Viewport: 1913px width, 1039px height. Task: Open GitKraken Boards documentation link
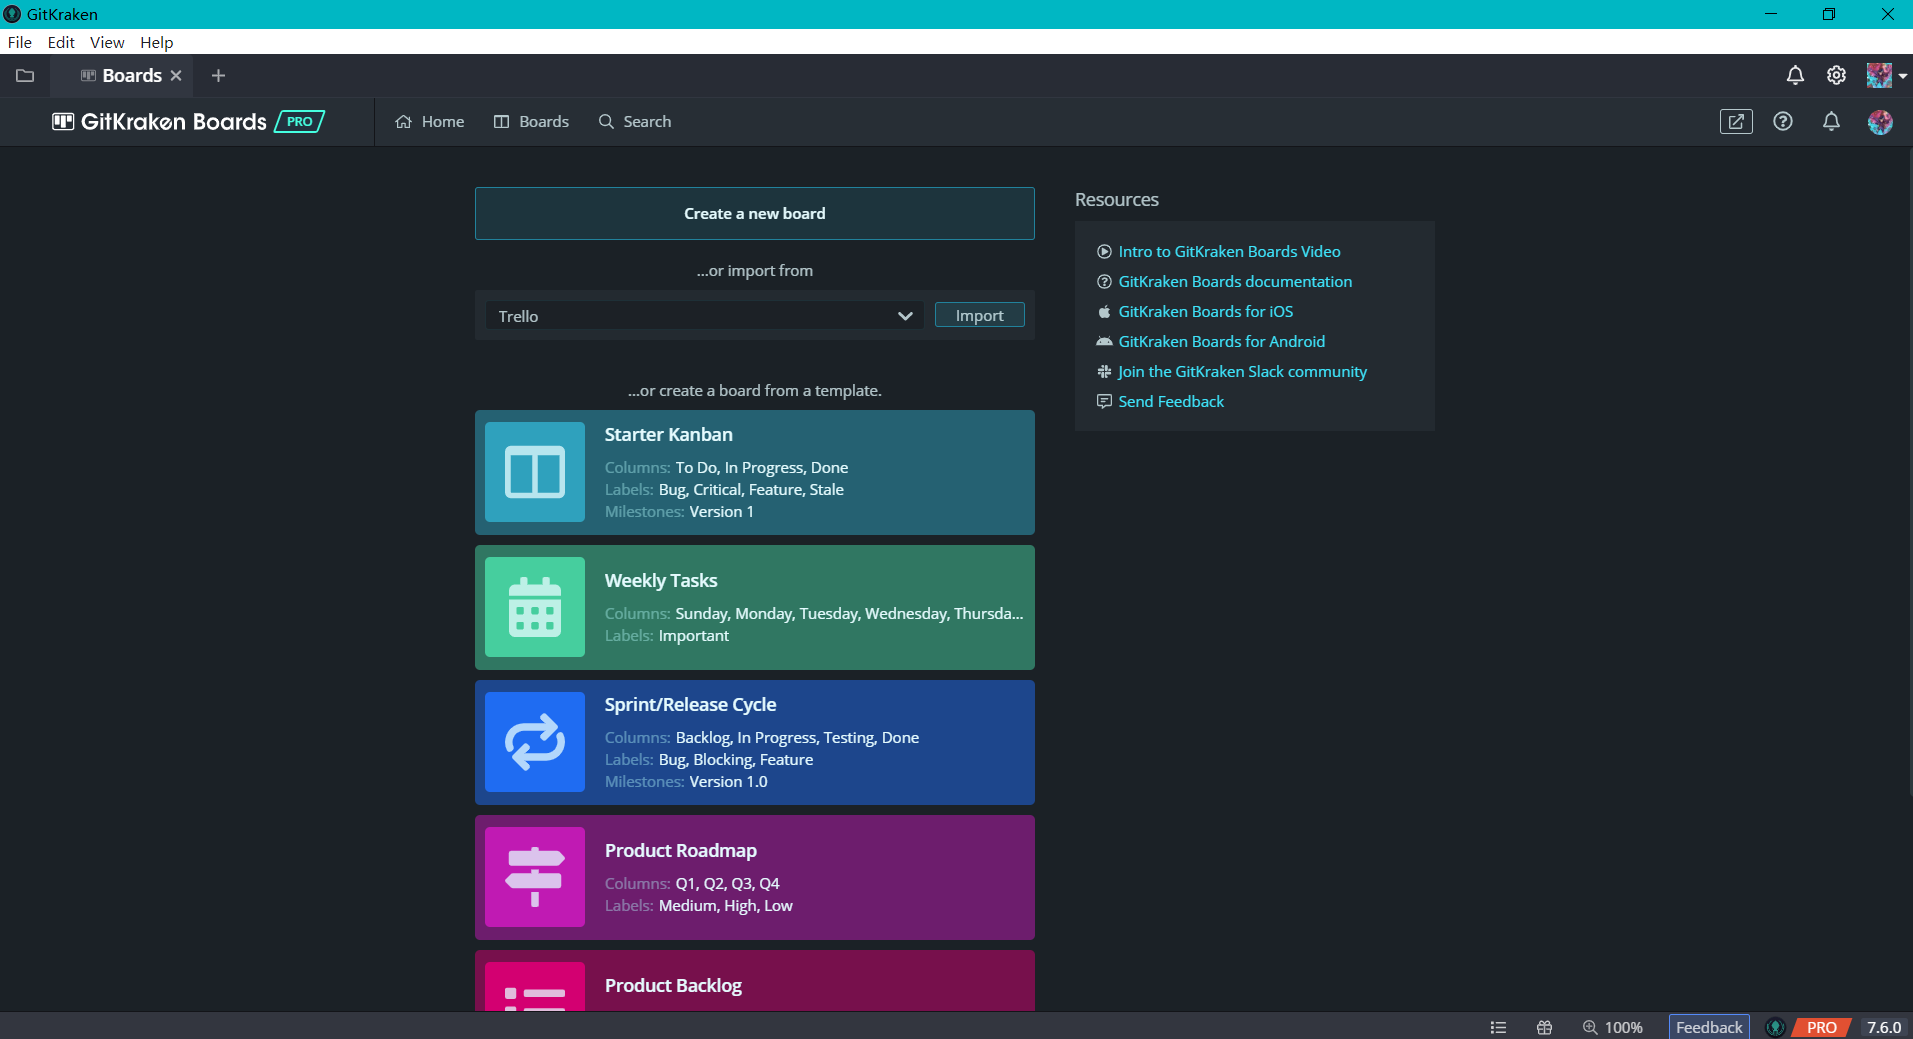(1236, 282)
